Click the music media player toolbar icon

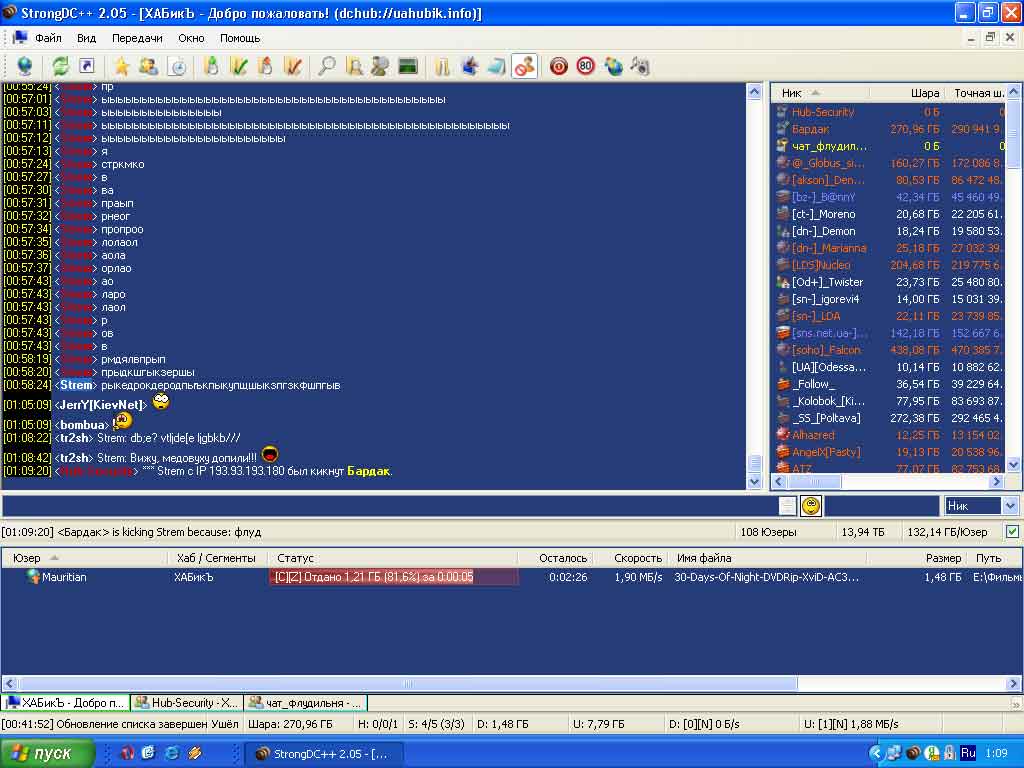pyautogui.click(x=640, y=66)
